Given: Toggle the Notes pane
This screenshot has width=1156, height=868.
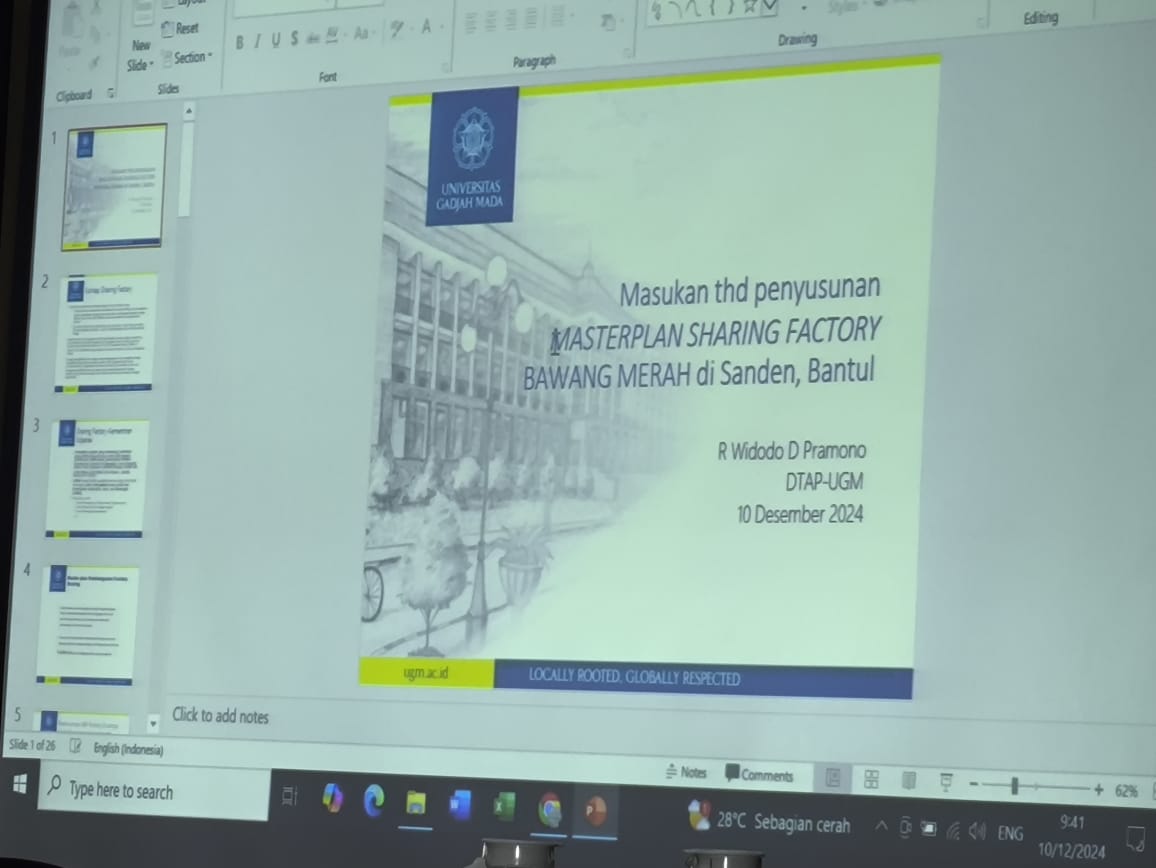Looking at the screenshot, I should [x=686, y=772].
